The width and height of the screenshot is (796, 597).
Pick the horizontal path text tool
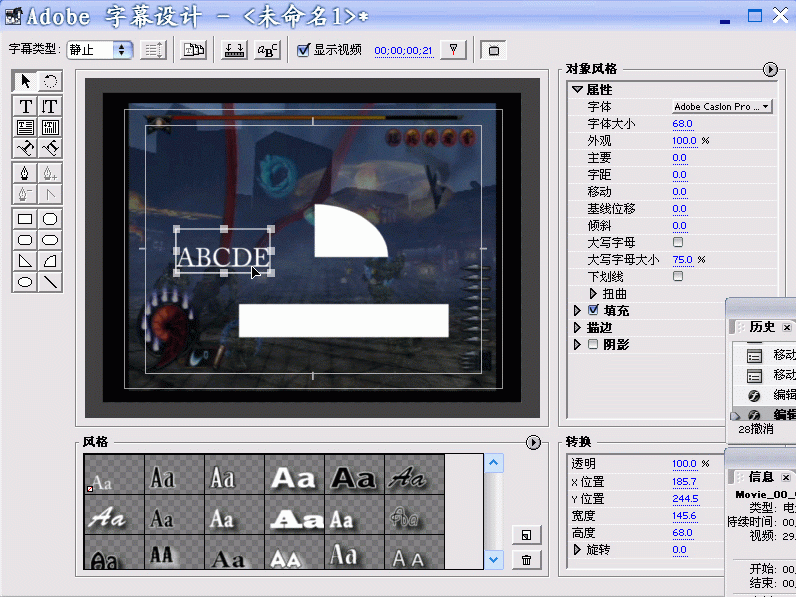coord(25,148)
